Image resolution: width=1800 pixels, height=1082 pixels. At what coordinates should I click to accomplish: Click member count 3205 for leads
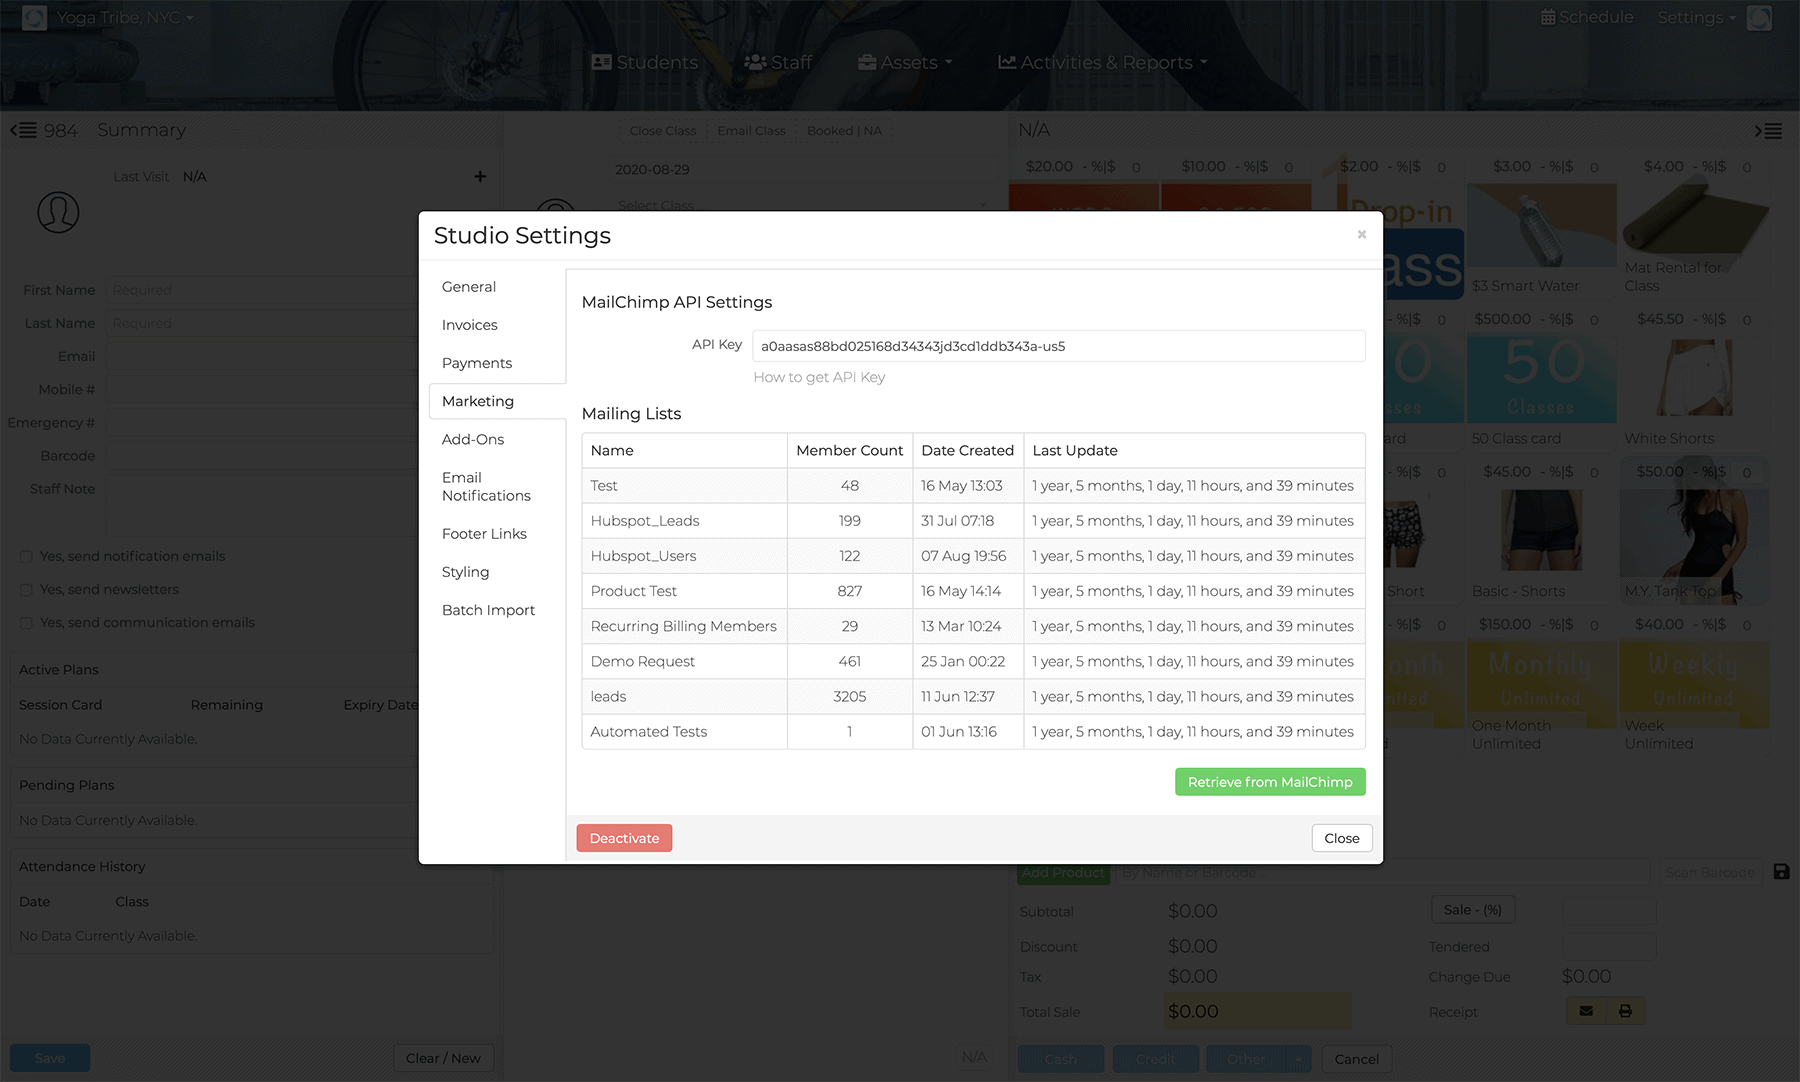tap(850, 696)
